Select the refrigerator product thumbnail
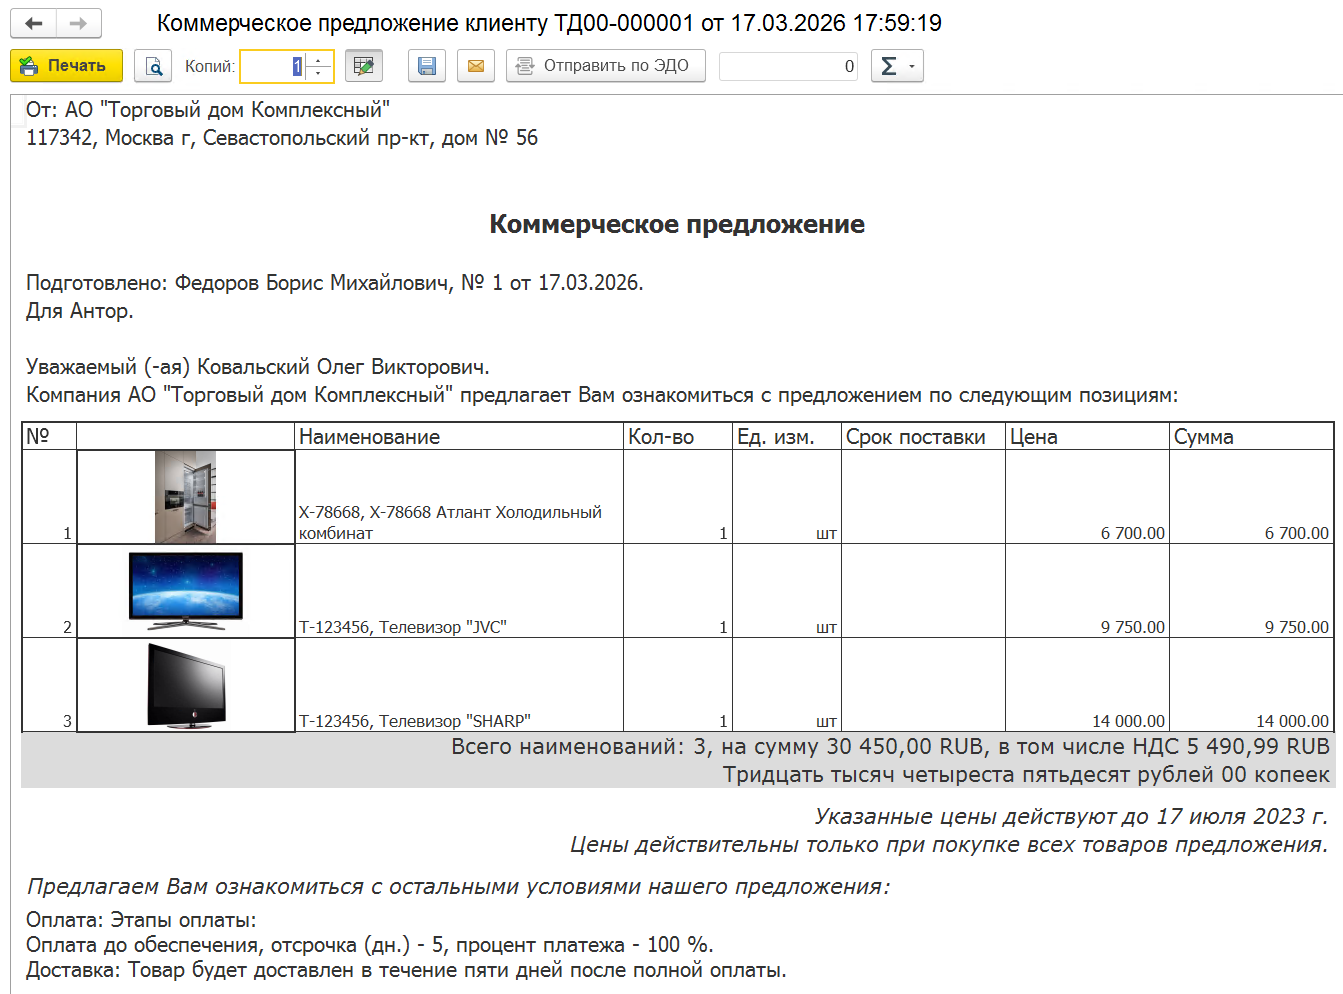Screen dimensions: 1343x994 point(186,497)
